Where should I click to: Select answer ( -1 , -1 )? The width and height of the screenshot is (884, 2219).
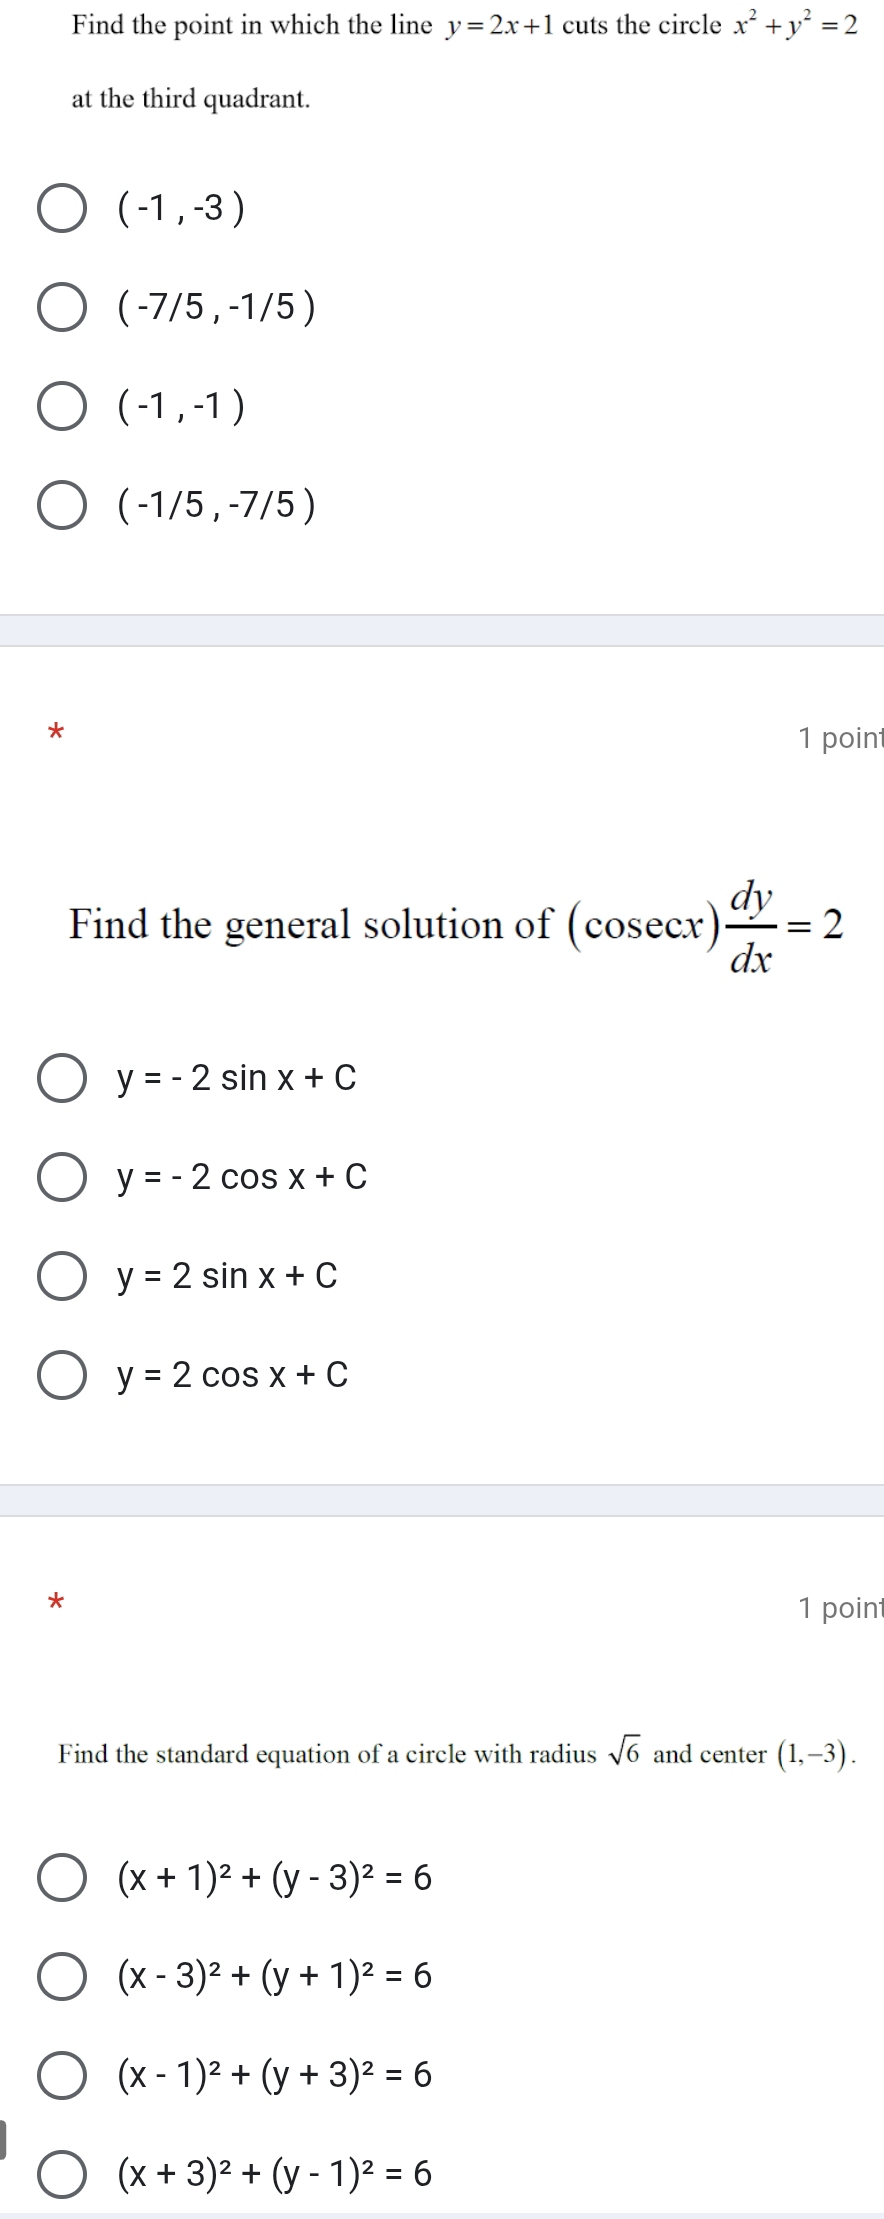pyautogui.click(x=62, y=406)
